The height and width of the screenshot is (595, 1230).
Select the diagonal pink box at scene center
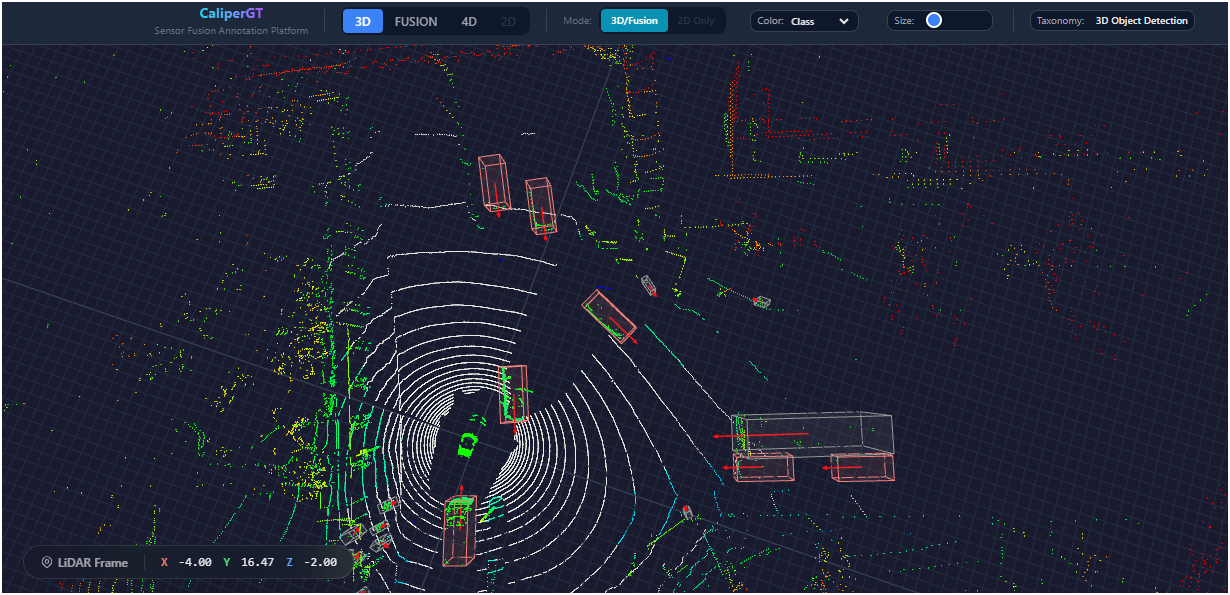tap(610, 316)
